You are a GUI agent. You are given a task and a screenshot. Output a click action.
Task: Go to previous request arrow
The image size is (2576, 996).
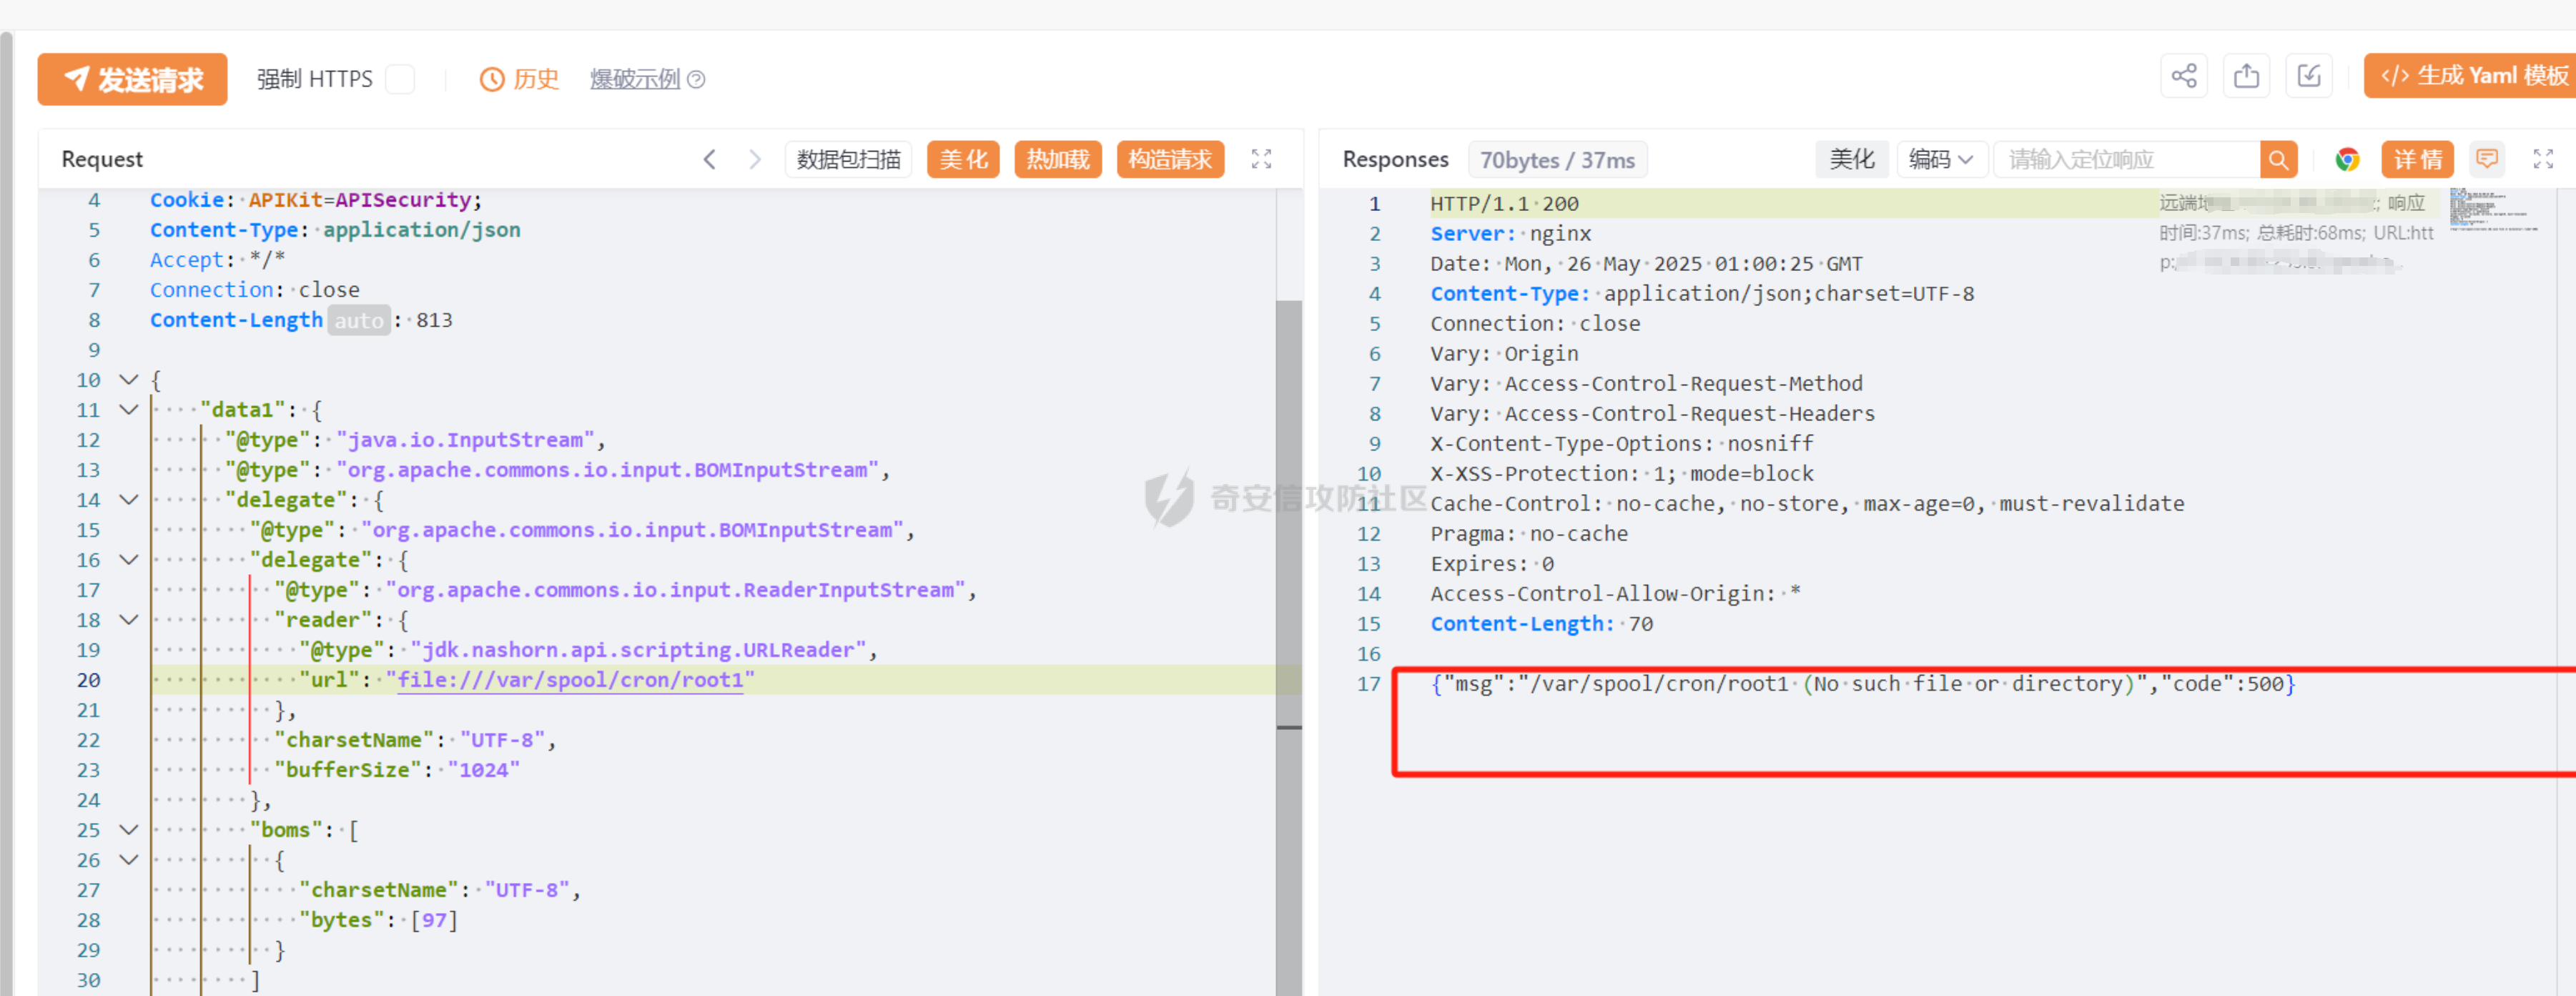point(709,159)
